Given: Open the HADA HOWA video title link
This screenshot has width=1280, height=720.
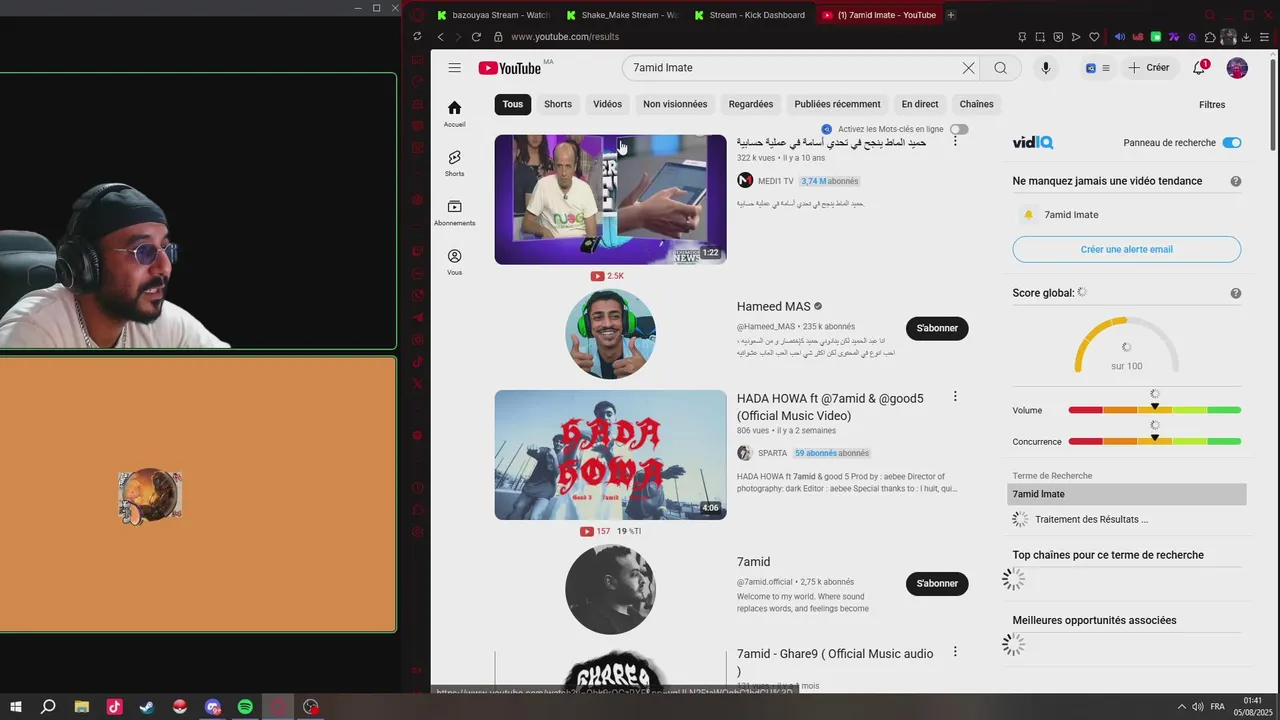Looking at the screenshot, I should coord(830,407).
